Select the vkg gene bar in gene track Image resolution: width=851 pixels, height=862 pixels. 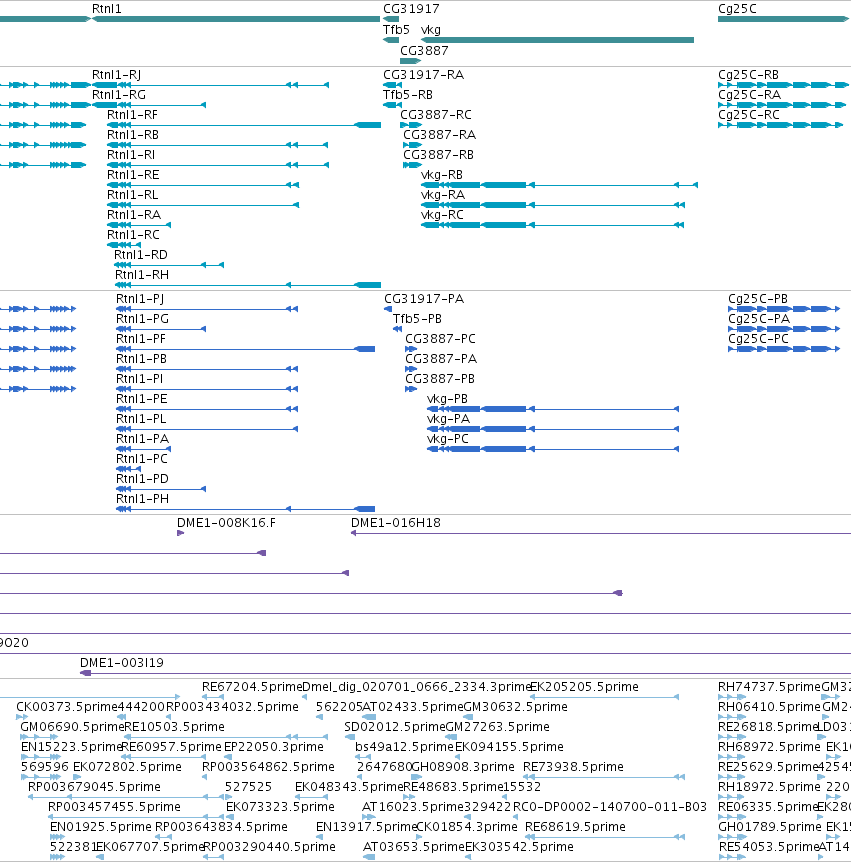(557, 40)
